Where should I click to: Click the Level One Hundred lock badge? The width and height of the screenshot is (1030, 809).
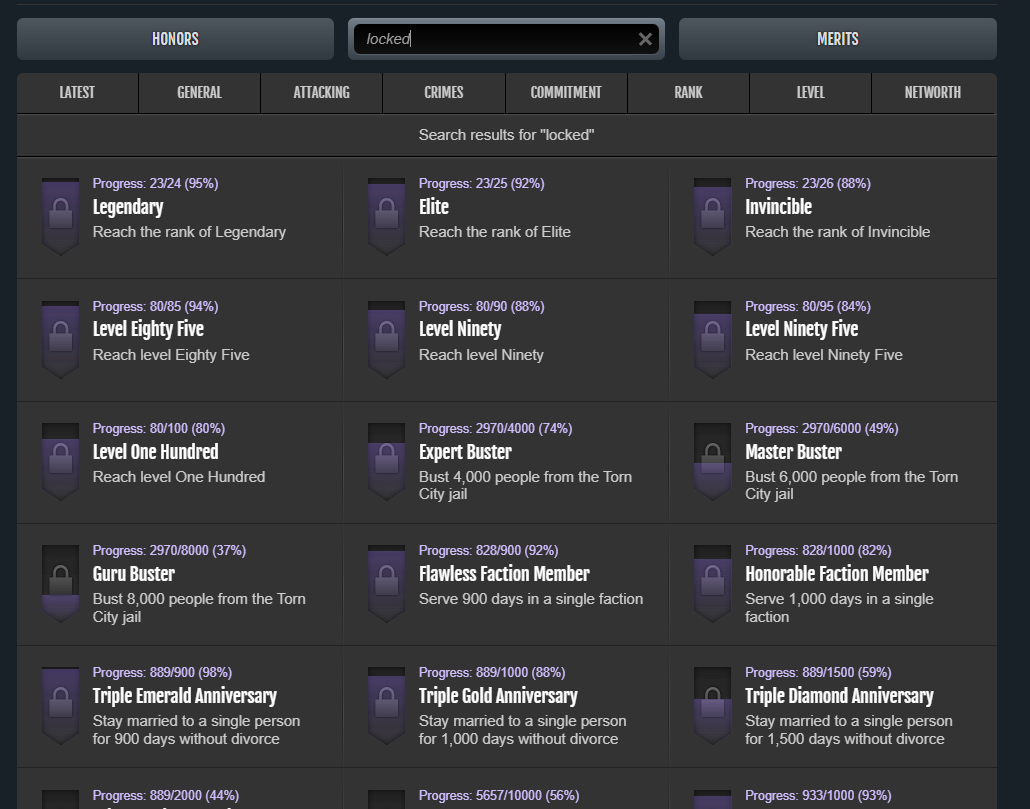[x=60, y=462]
